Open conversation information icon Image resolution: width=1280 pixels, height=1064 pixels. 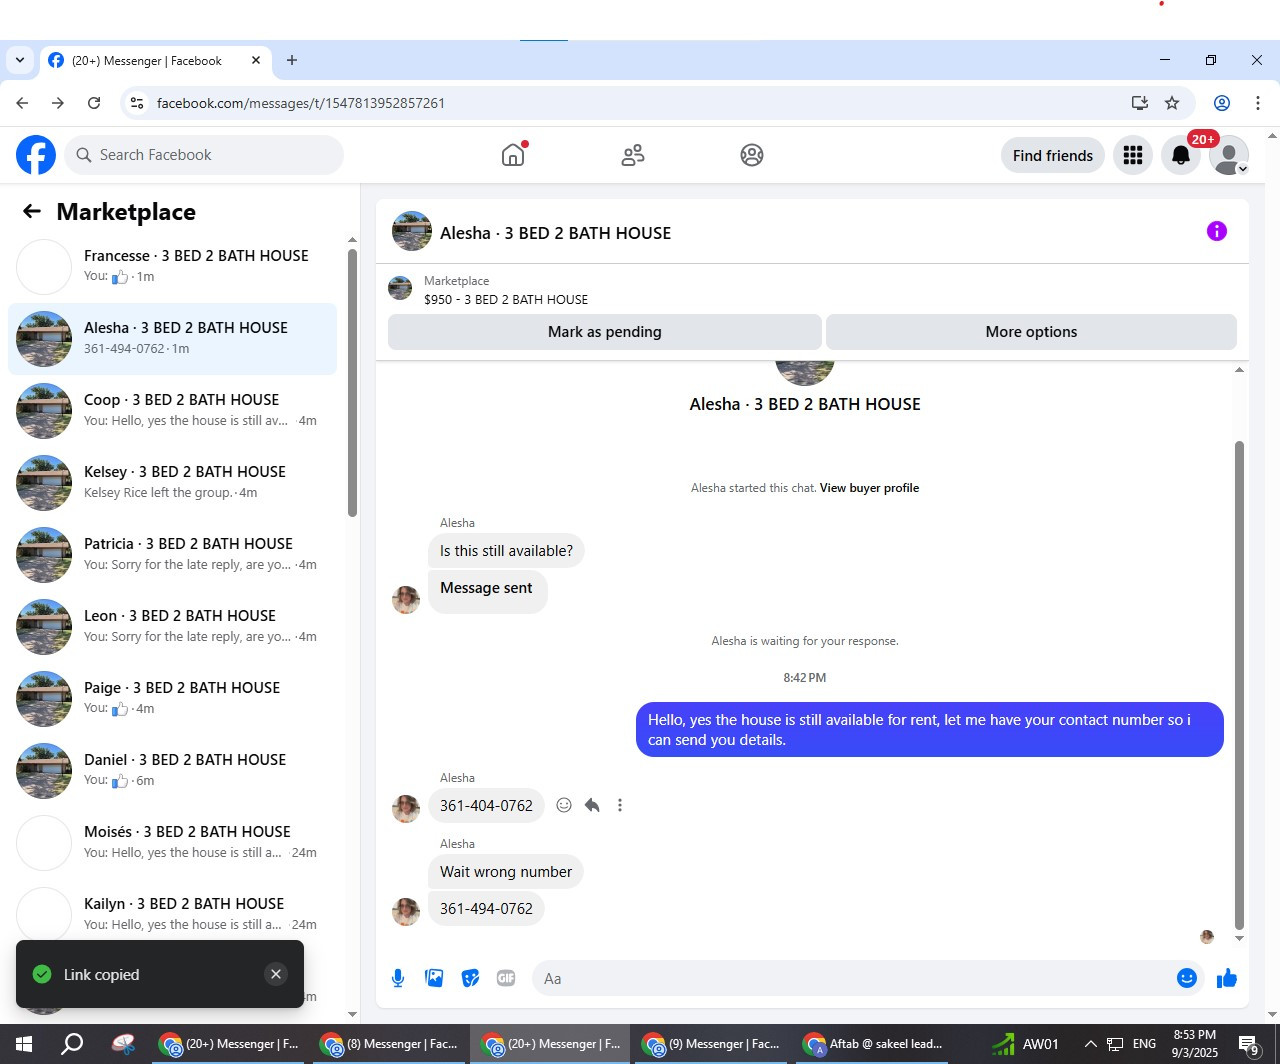[x=1217, y=231]
